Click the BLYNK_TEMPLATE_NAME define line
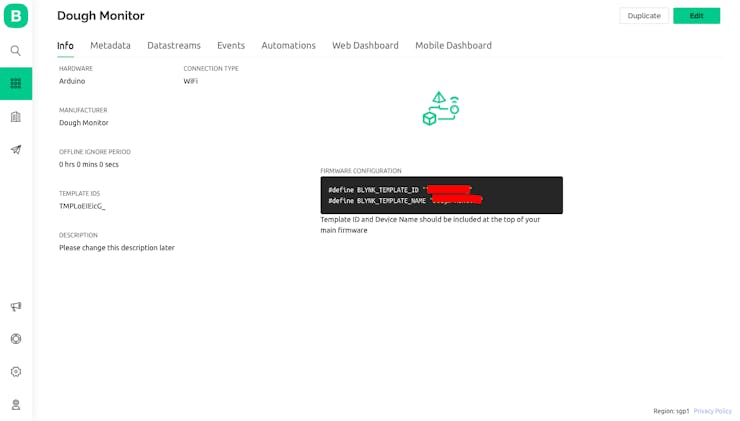 pos(405,201)
